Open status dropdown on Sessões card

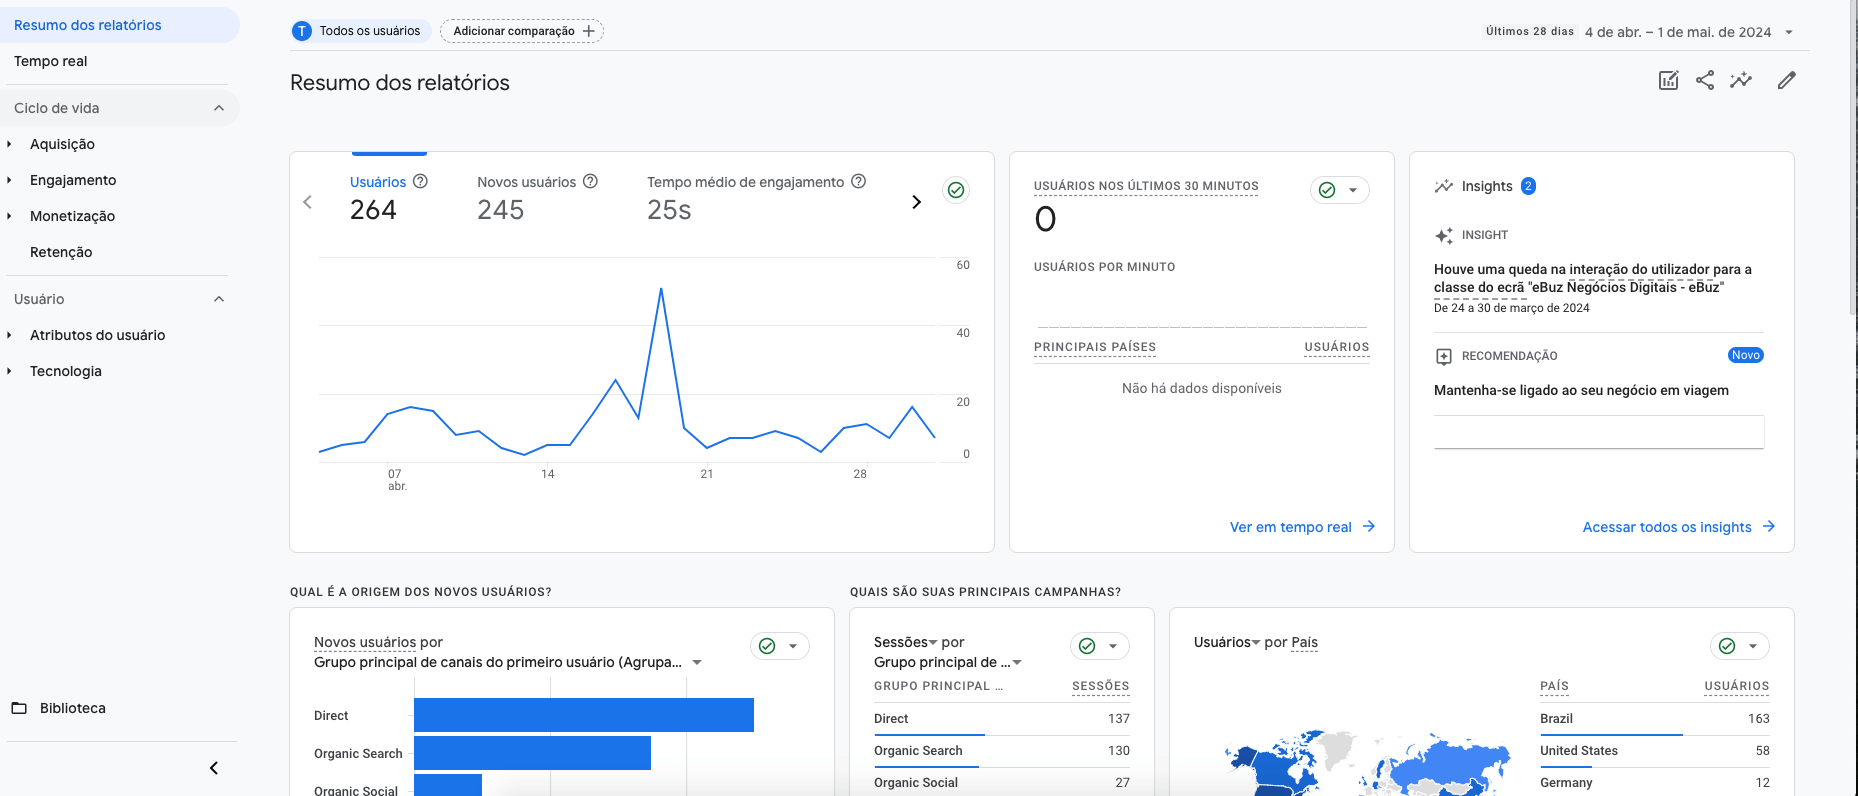tap(1113, 646)
